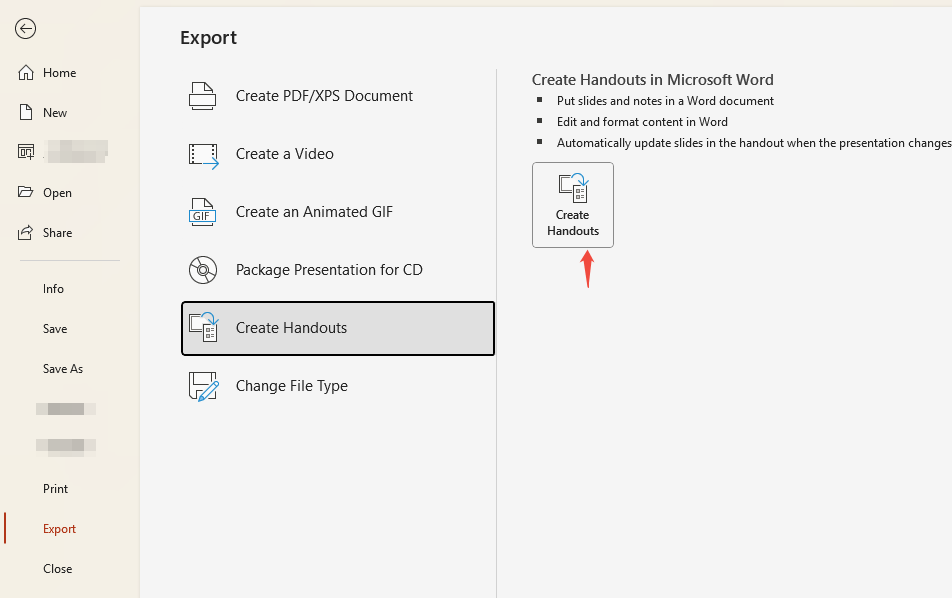Click the Open folder icon
The width and height of the screenshot is (952, 598).
point(26,193)
